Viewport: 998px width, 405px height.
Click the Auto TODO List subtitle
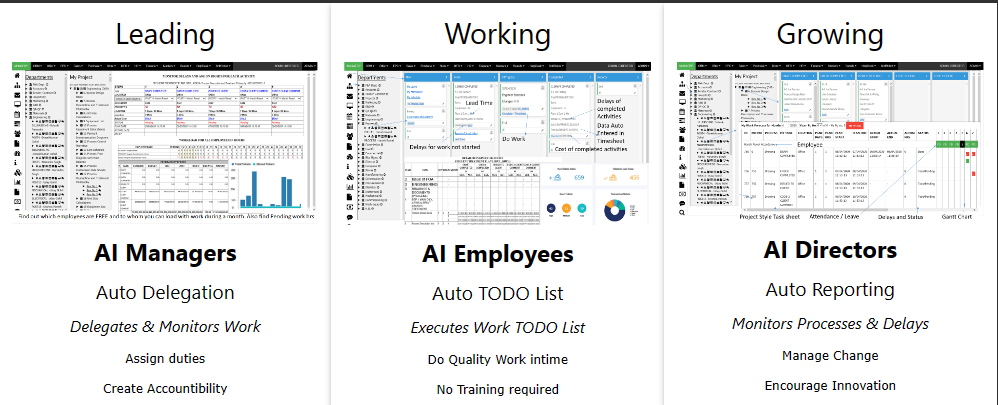[498, 294]
